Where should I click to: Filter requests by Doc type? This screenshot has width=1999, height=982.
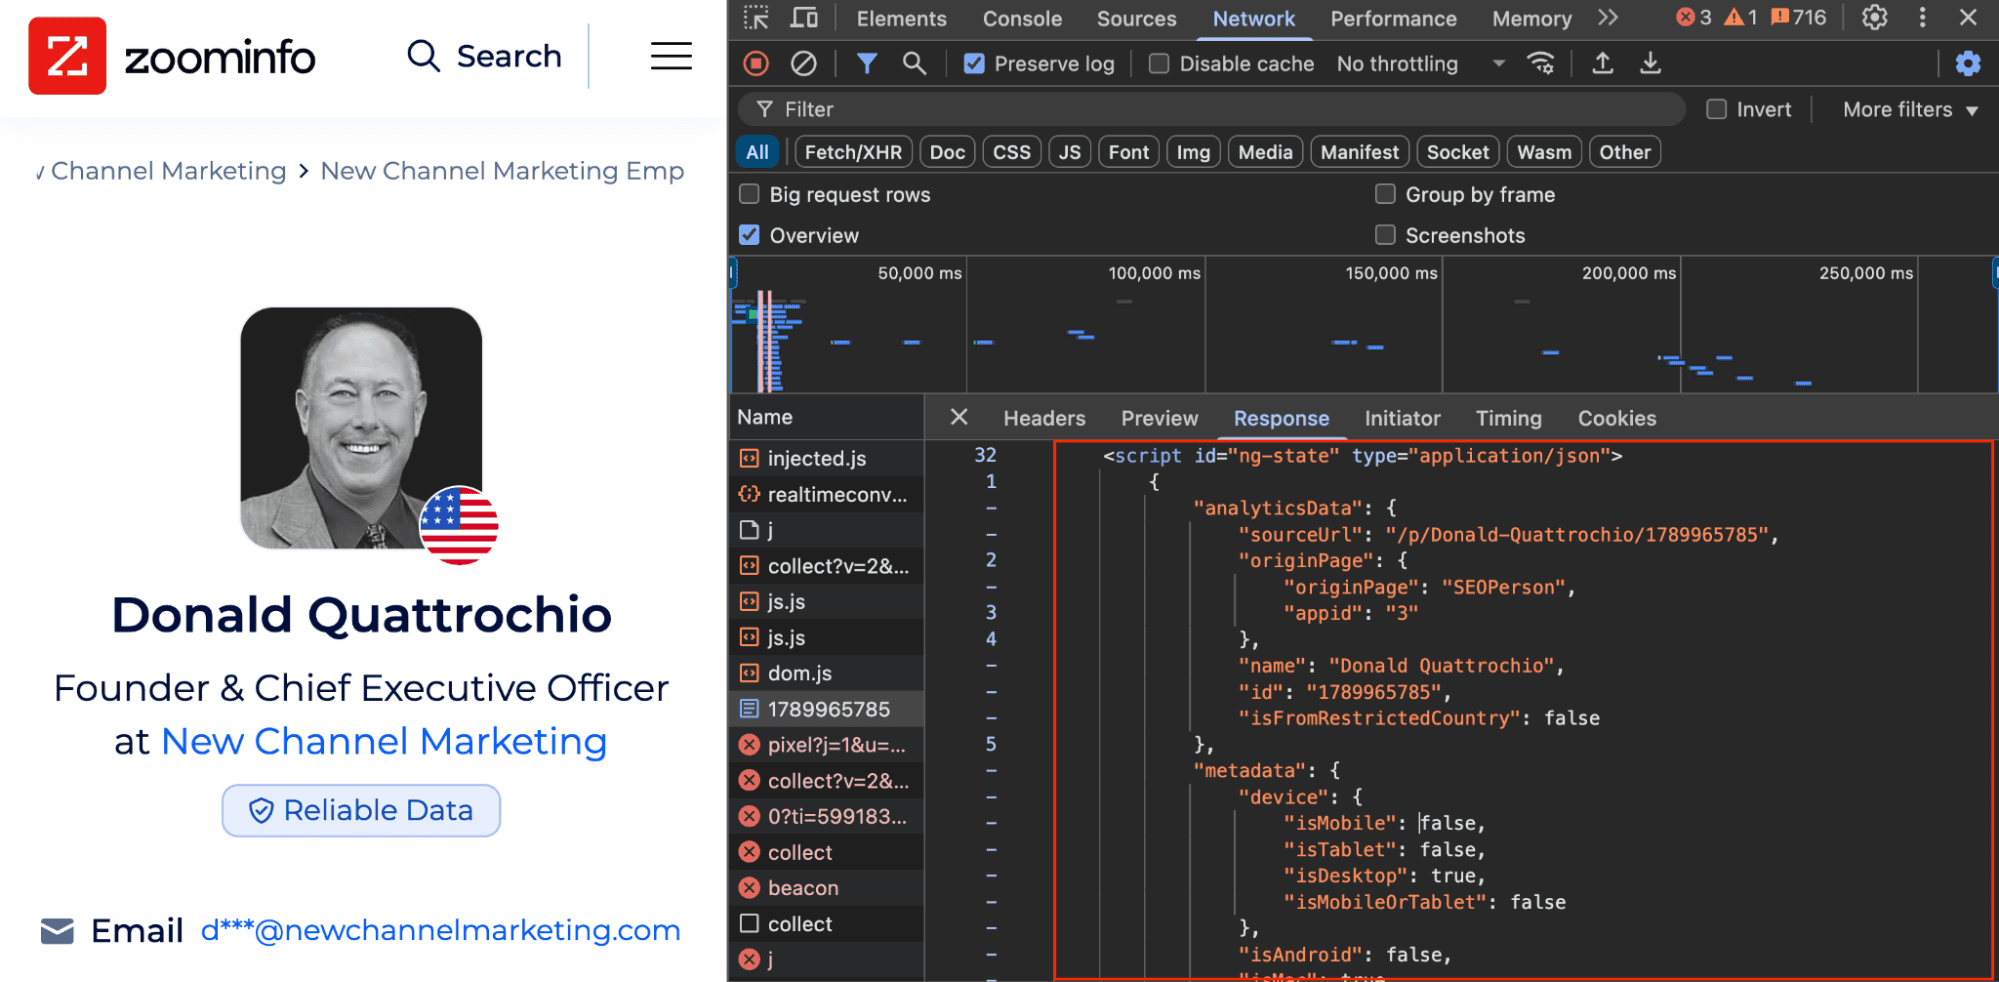click(x=947, y=152)
